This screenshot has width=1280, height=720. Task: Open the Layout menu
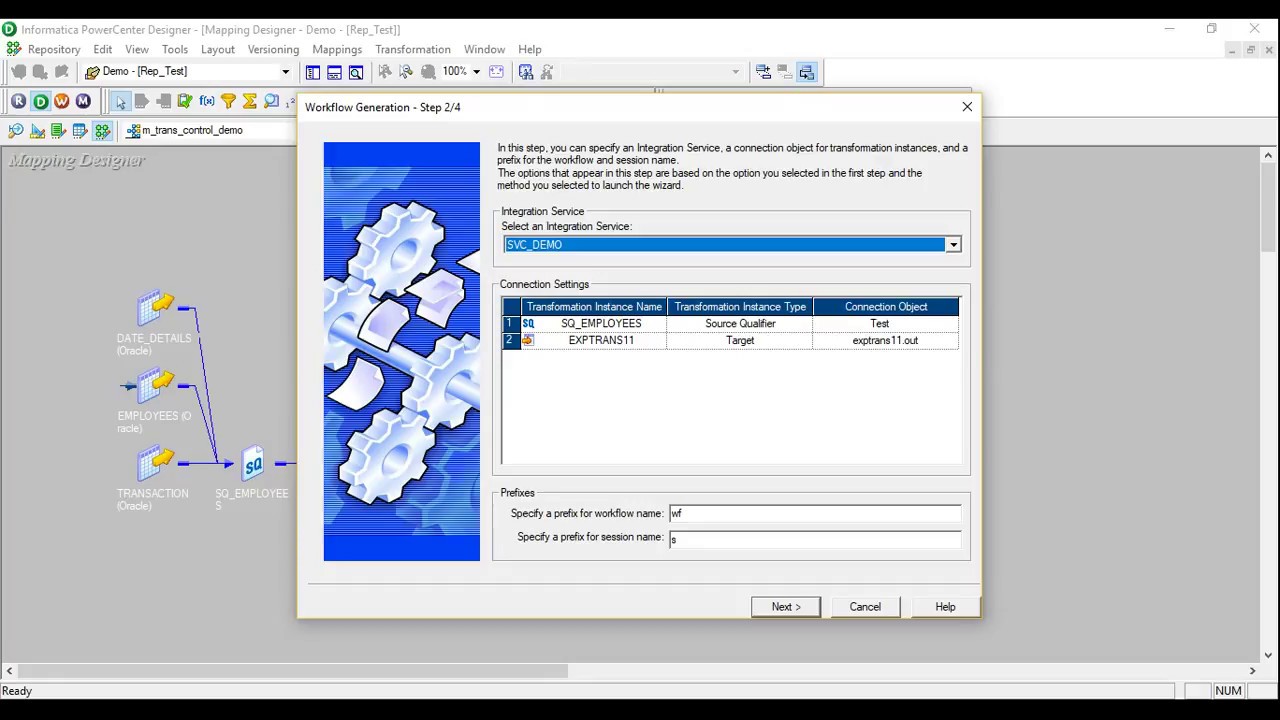[218, 49]
